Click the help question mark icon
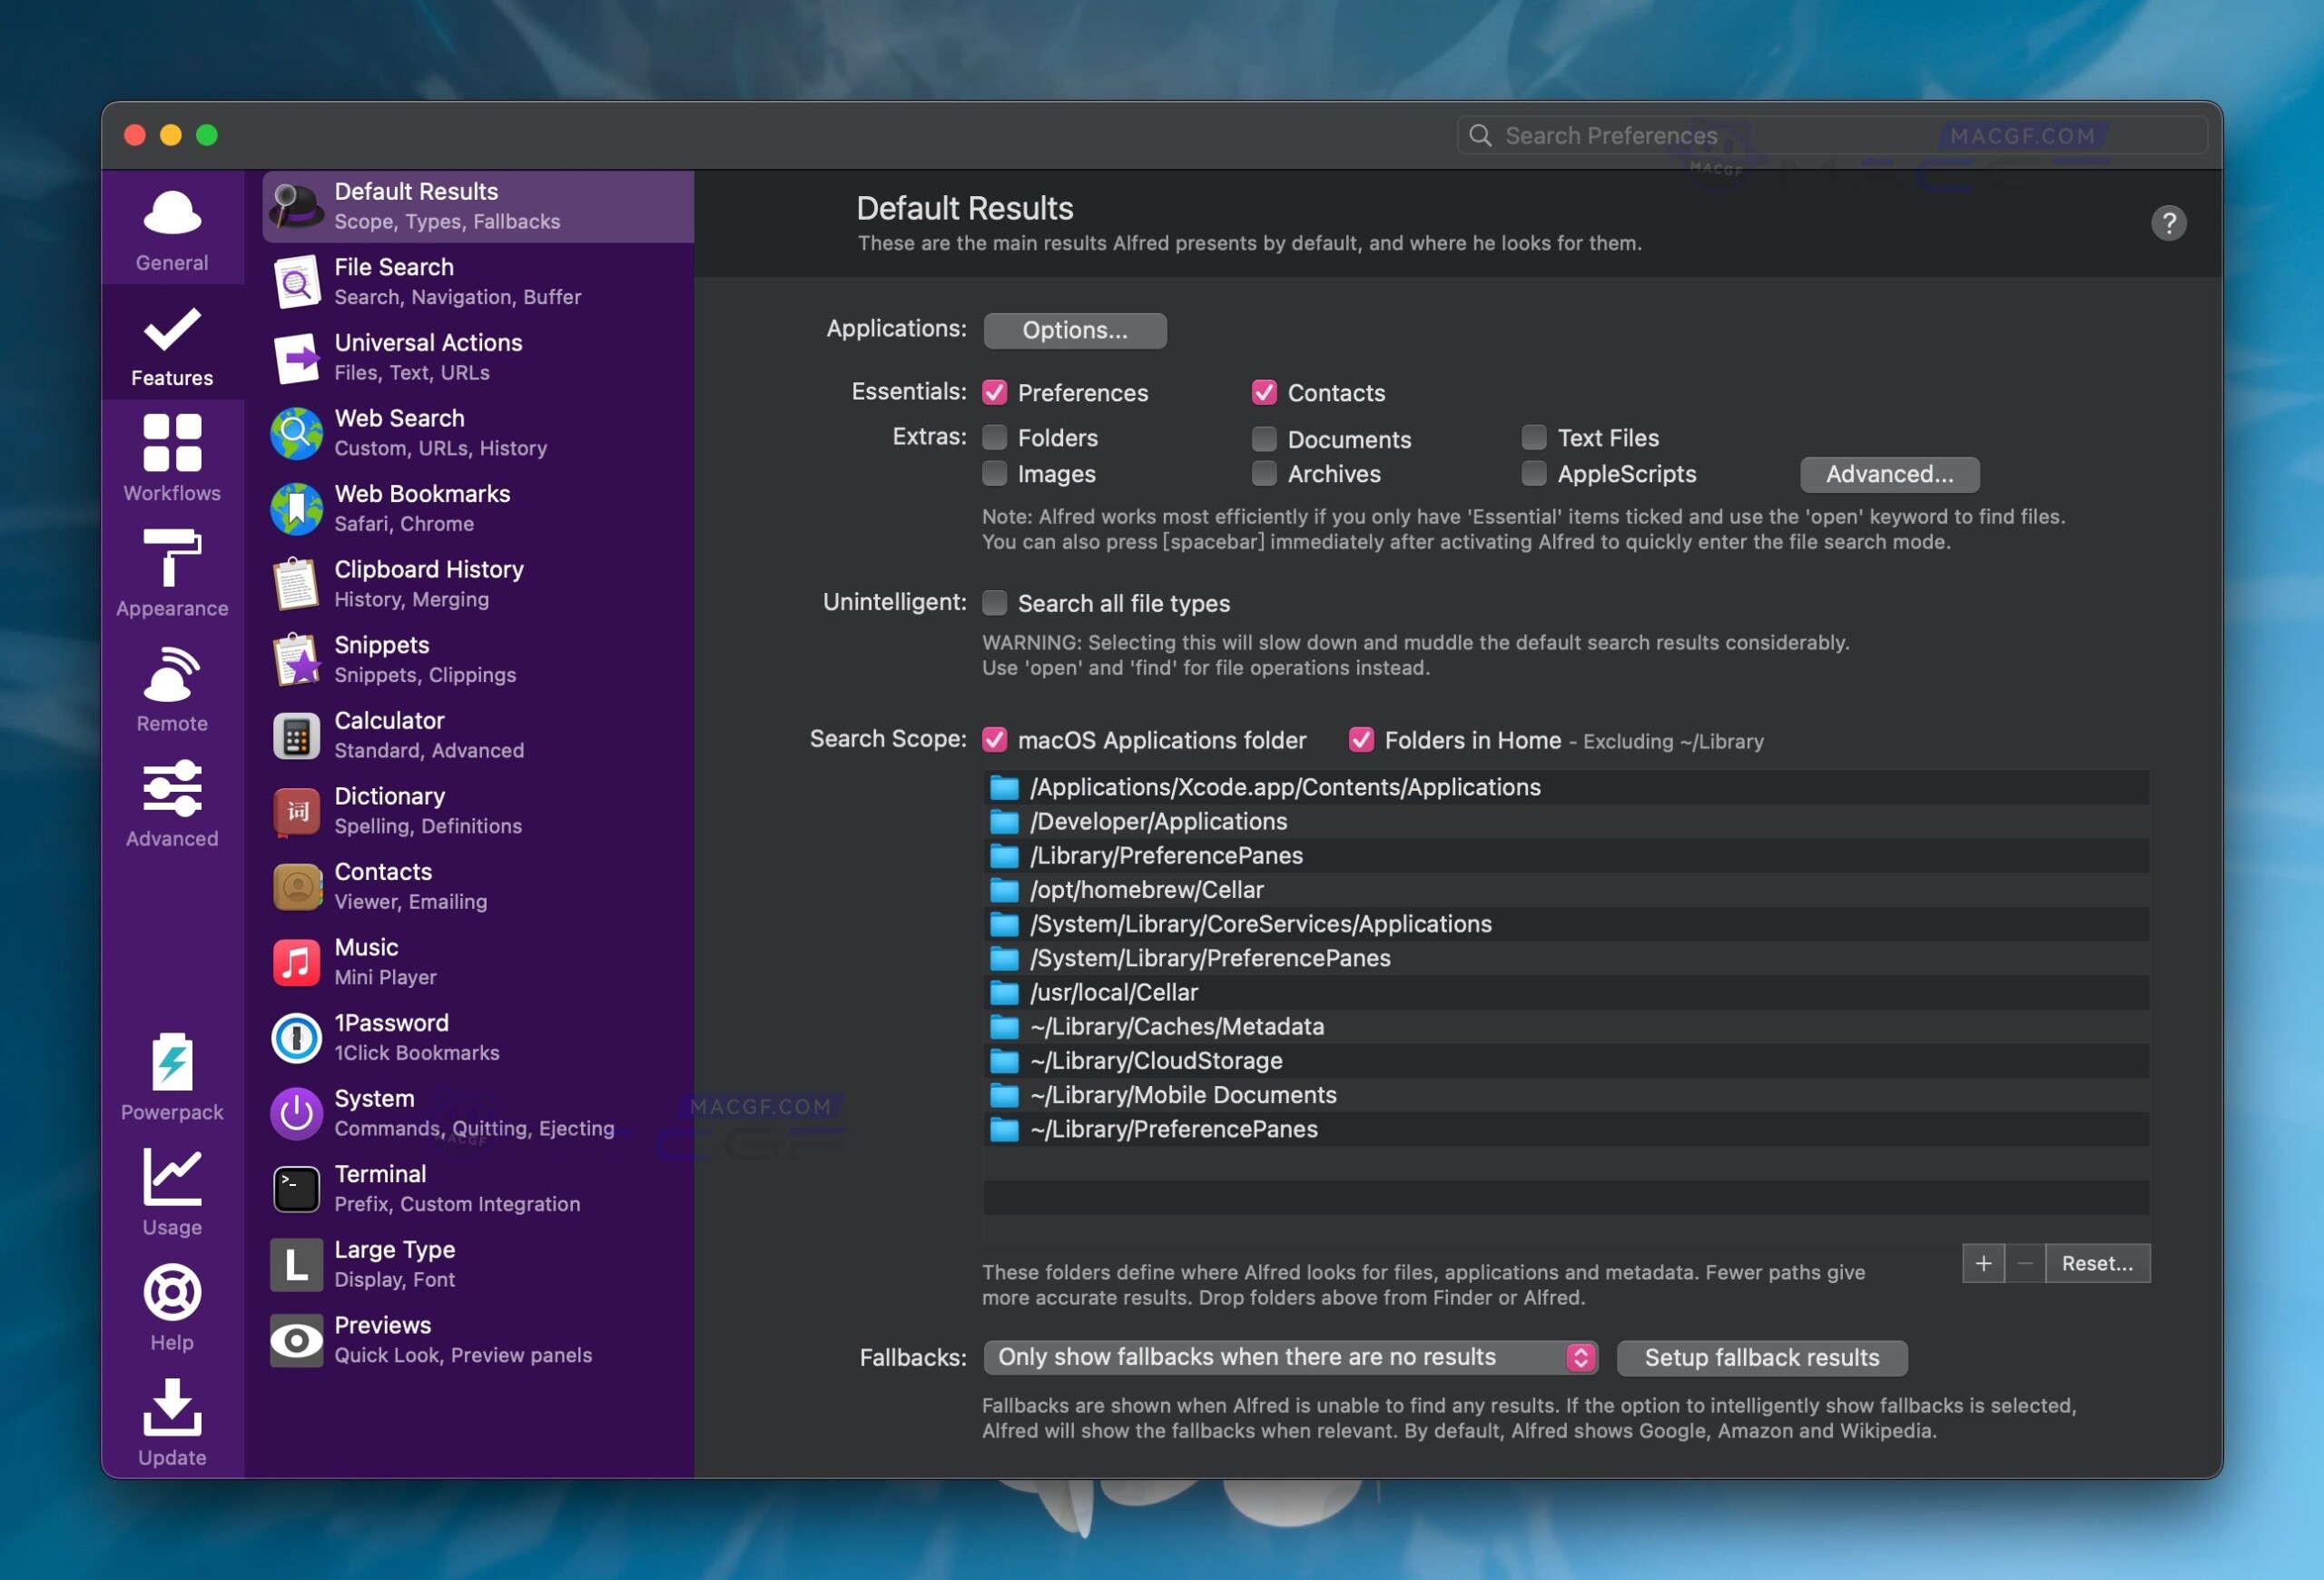The height and width of the screenshot is (1580, 2324). (2168, 223)
